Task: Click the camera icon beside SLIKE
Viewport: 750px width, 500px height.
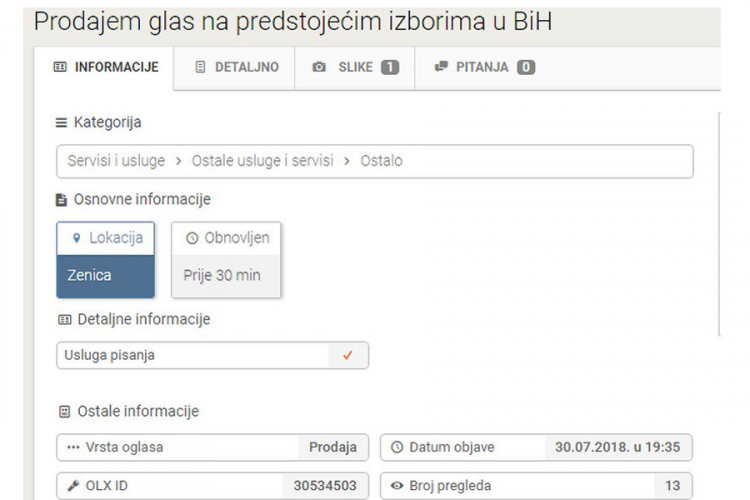Action: coord(319,67)
